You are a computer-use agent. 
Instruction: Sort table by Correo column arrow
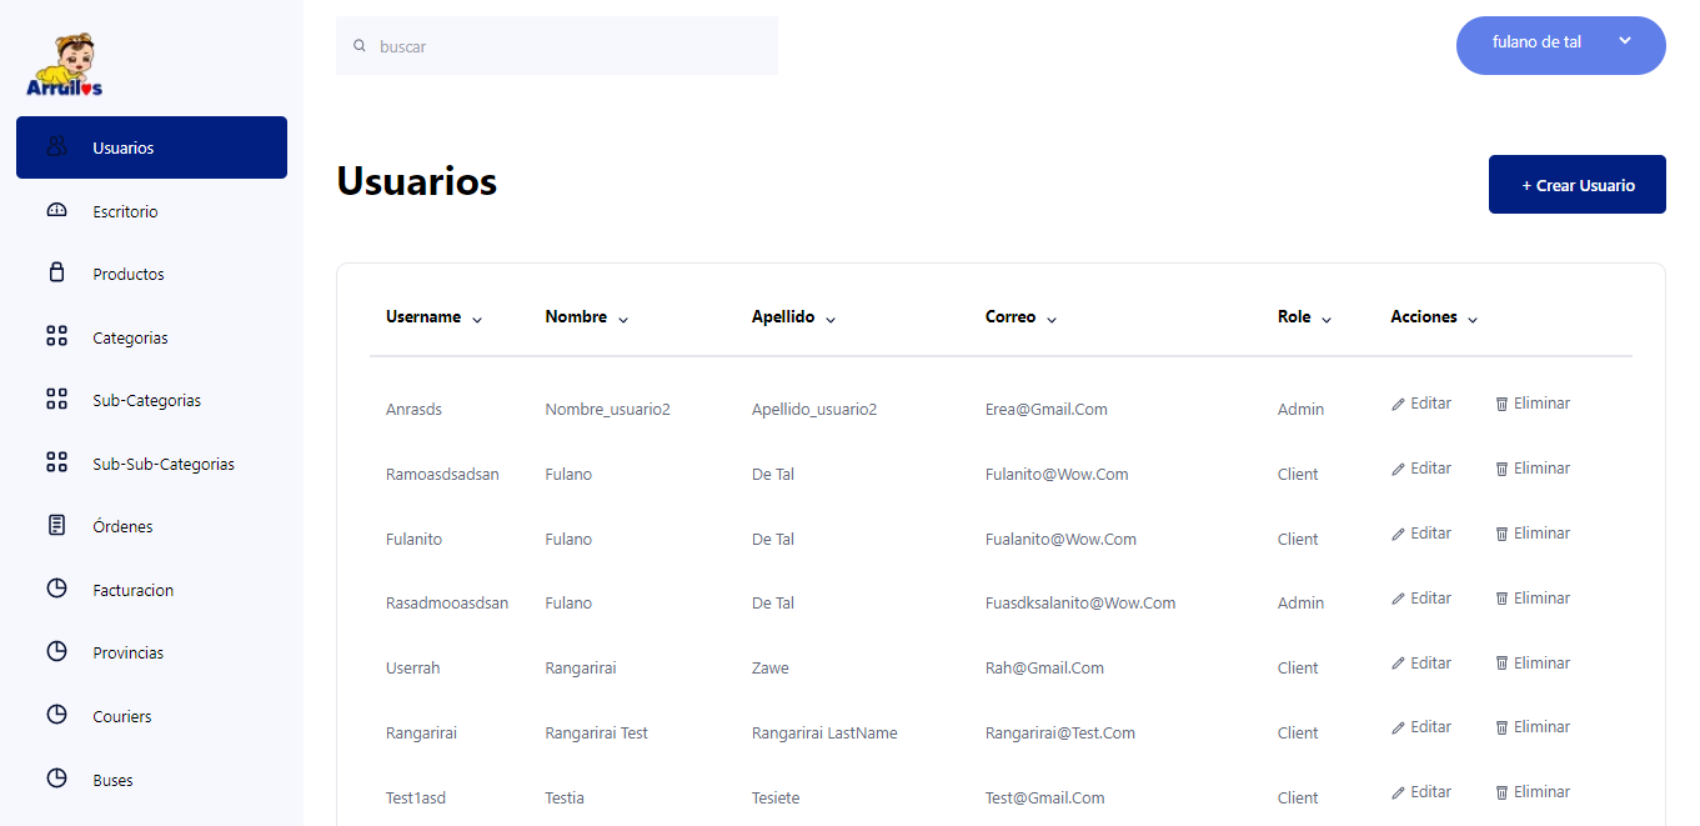[x=1051, y=320]
